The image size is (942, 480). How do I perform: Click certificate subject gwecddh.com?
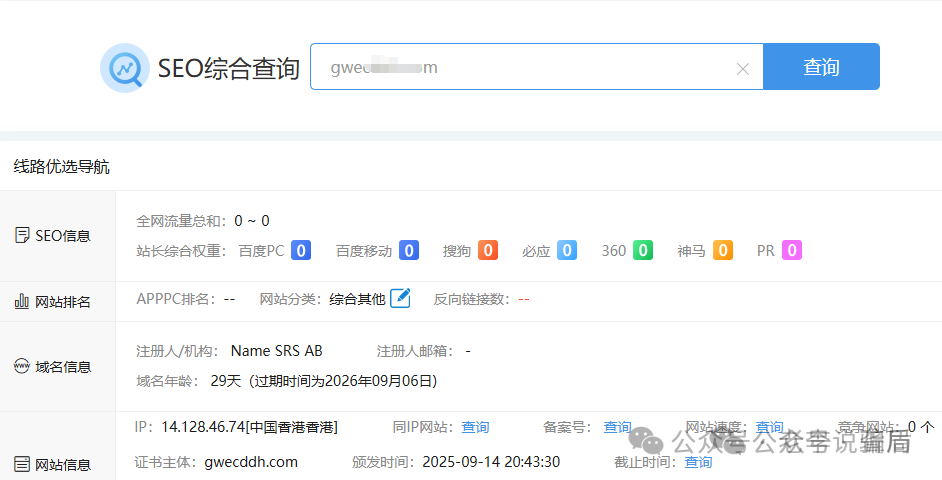[251, 462]
